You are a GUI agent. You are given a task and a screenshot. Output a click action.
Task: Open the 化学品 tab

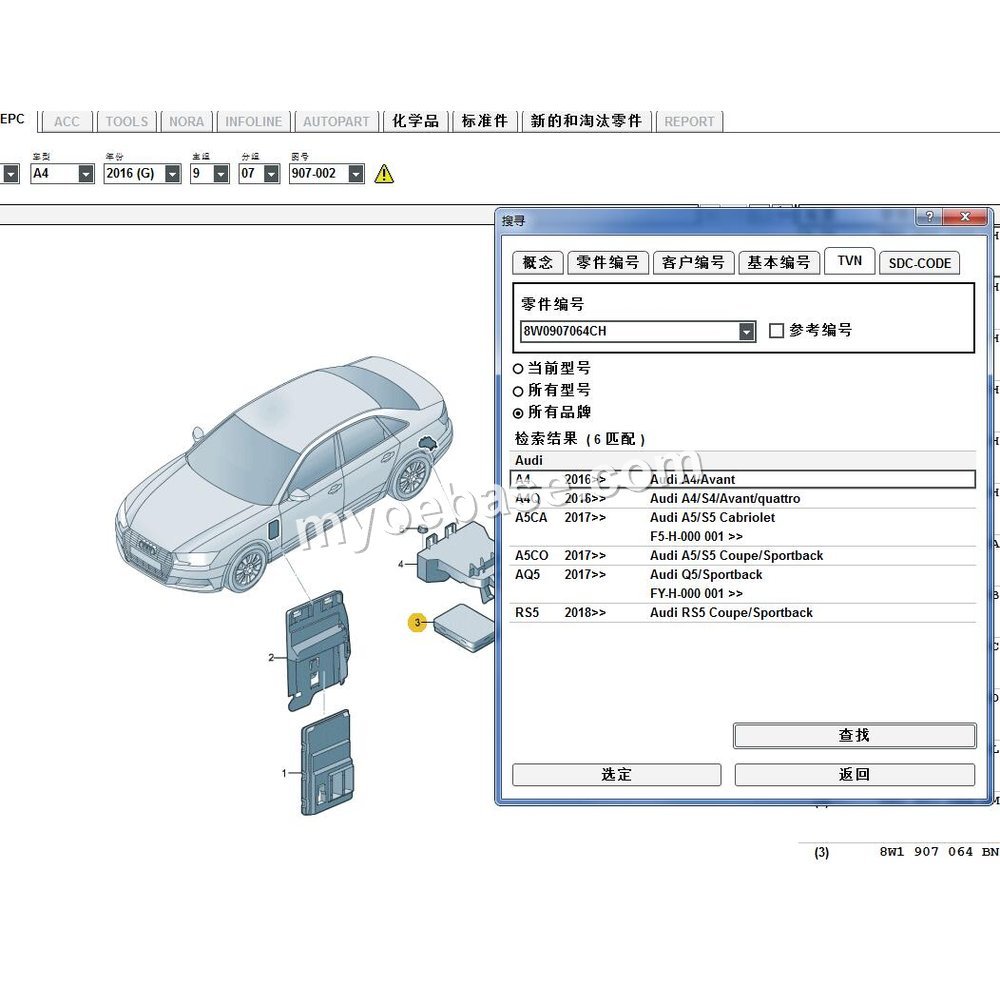click(416, 121)
